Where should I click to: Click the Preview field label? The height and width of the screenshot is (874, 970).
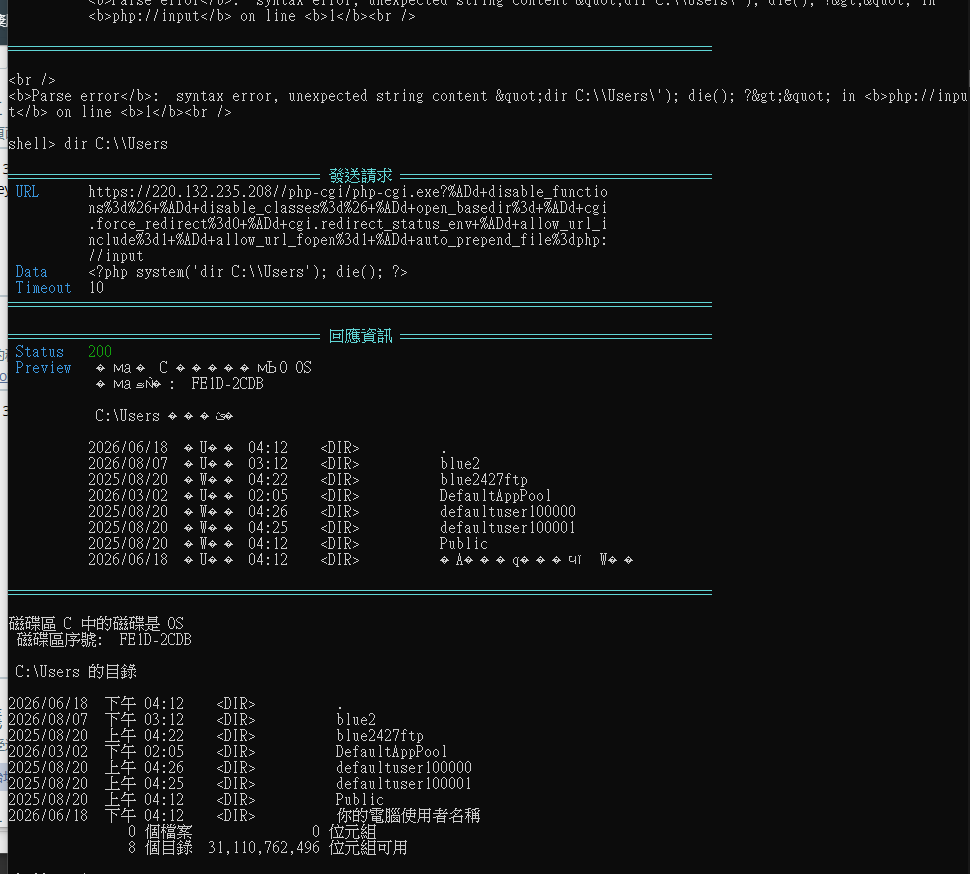point(43,368)
